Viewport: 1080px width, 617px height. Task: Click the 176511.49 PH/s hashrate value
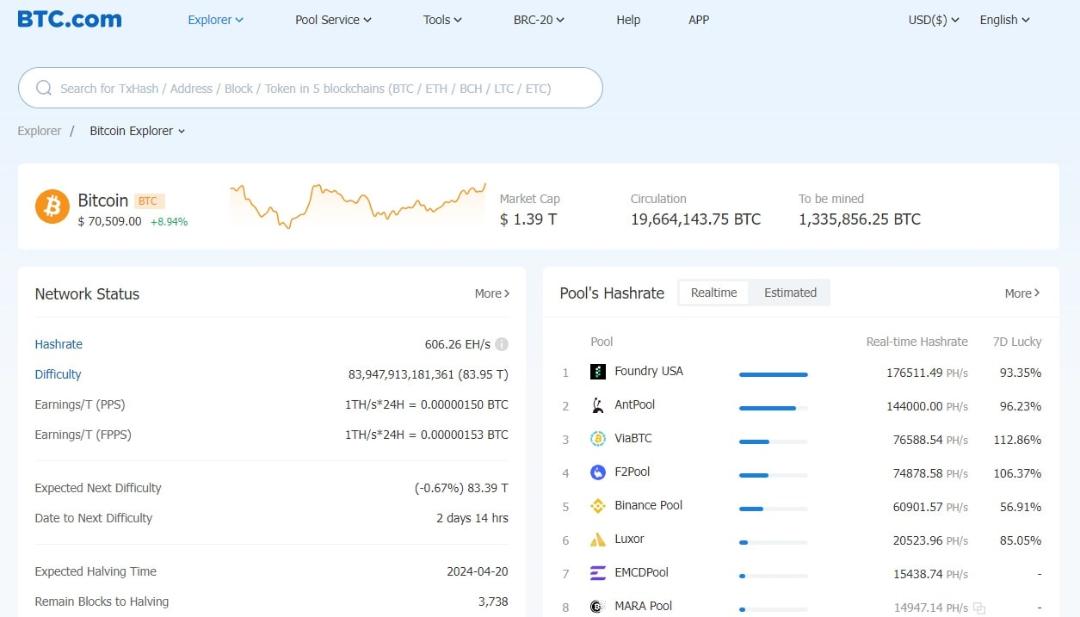[x=926, y=373]
